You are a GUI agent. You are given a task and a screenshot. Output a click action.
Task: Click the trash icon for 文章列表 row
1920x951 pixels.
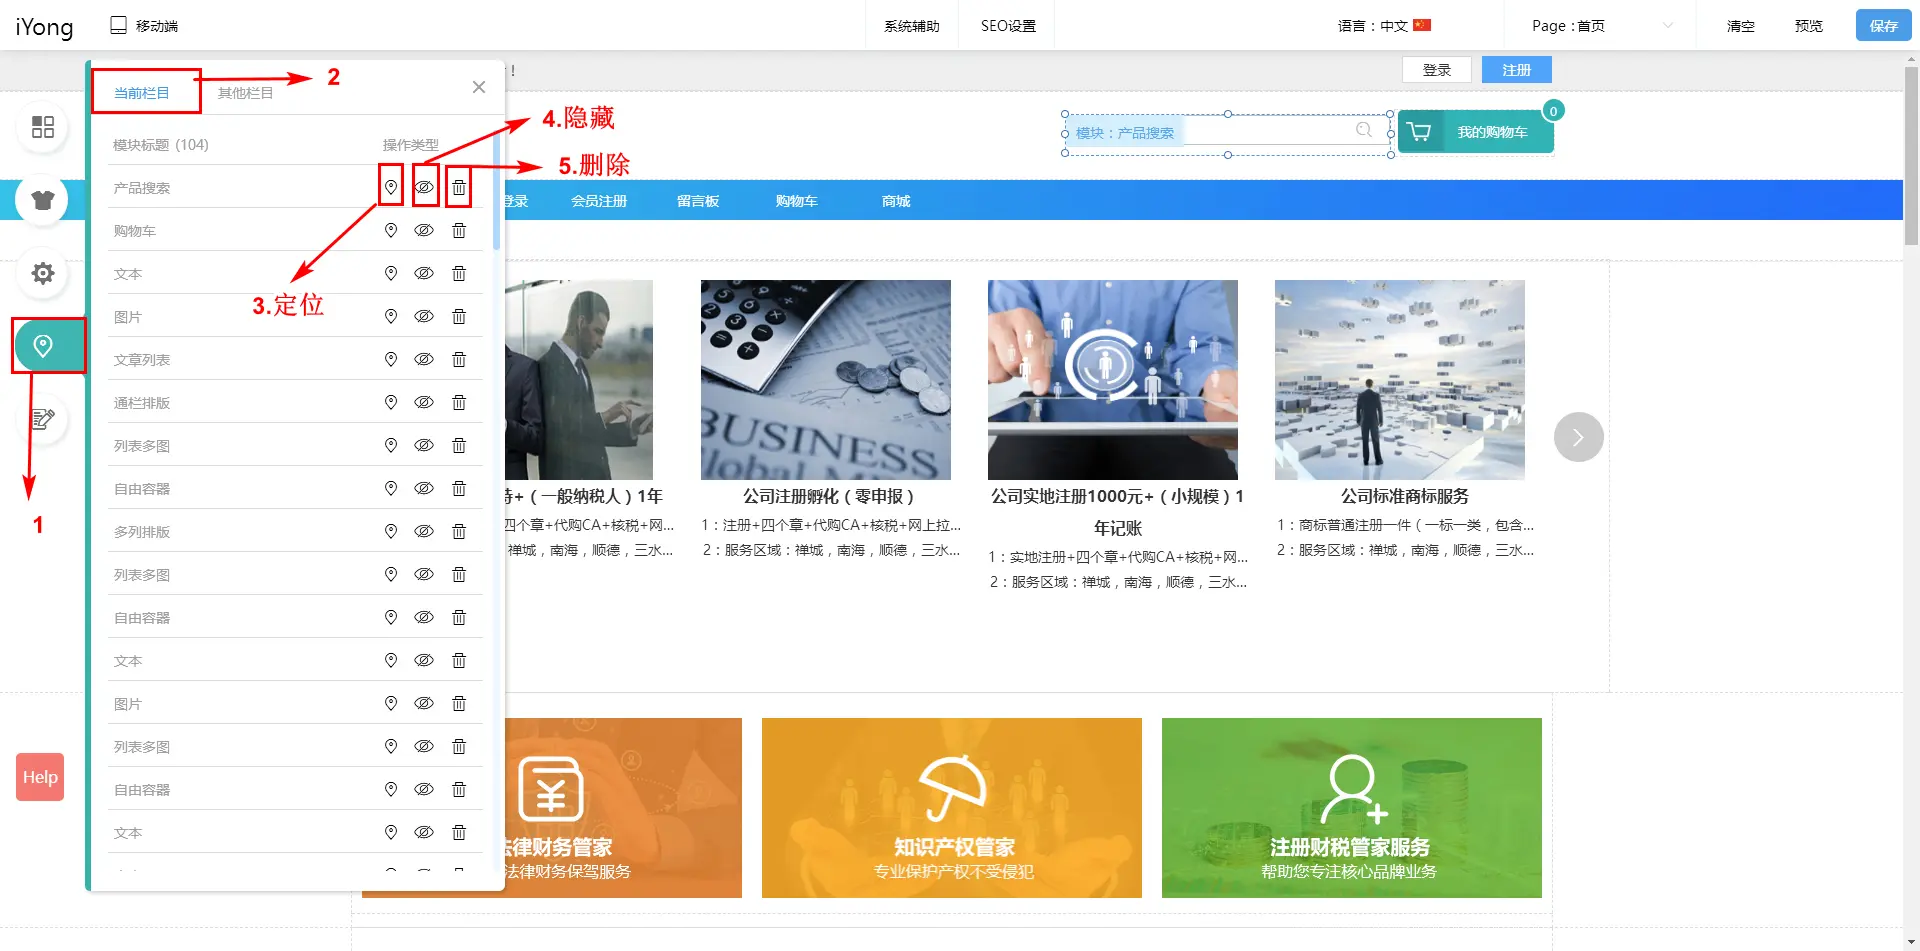tap(459, 359)
